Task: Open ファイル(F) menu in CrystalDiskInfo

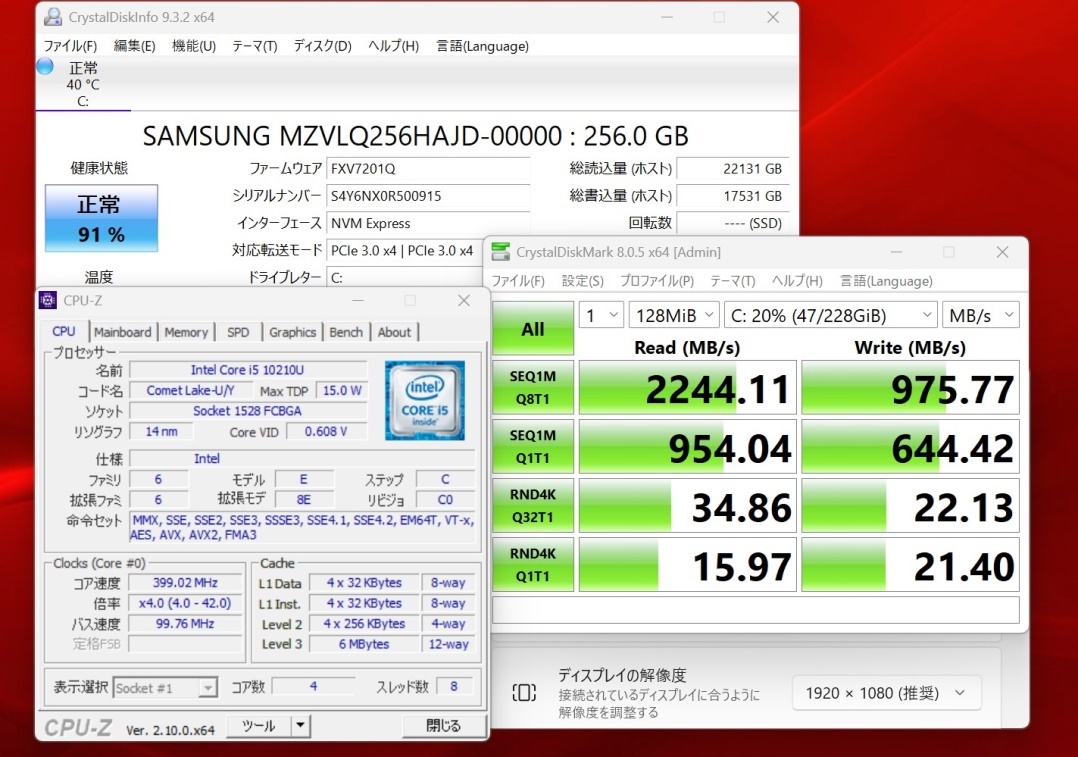Action: 70,46
